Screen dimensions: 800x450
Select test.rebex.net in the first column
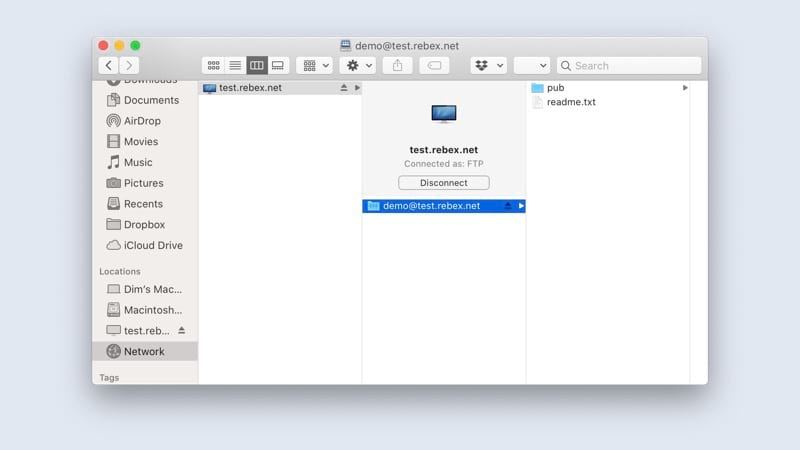coord(280,88)
